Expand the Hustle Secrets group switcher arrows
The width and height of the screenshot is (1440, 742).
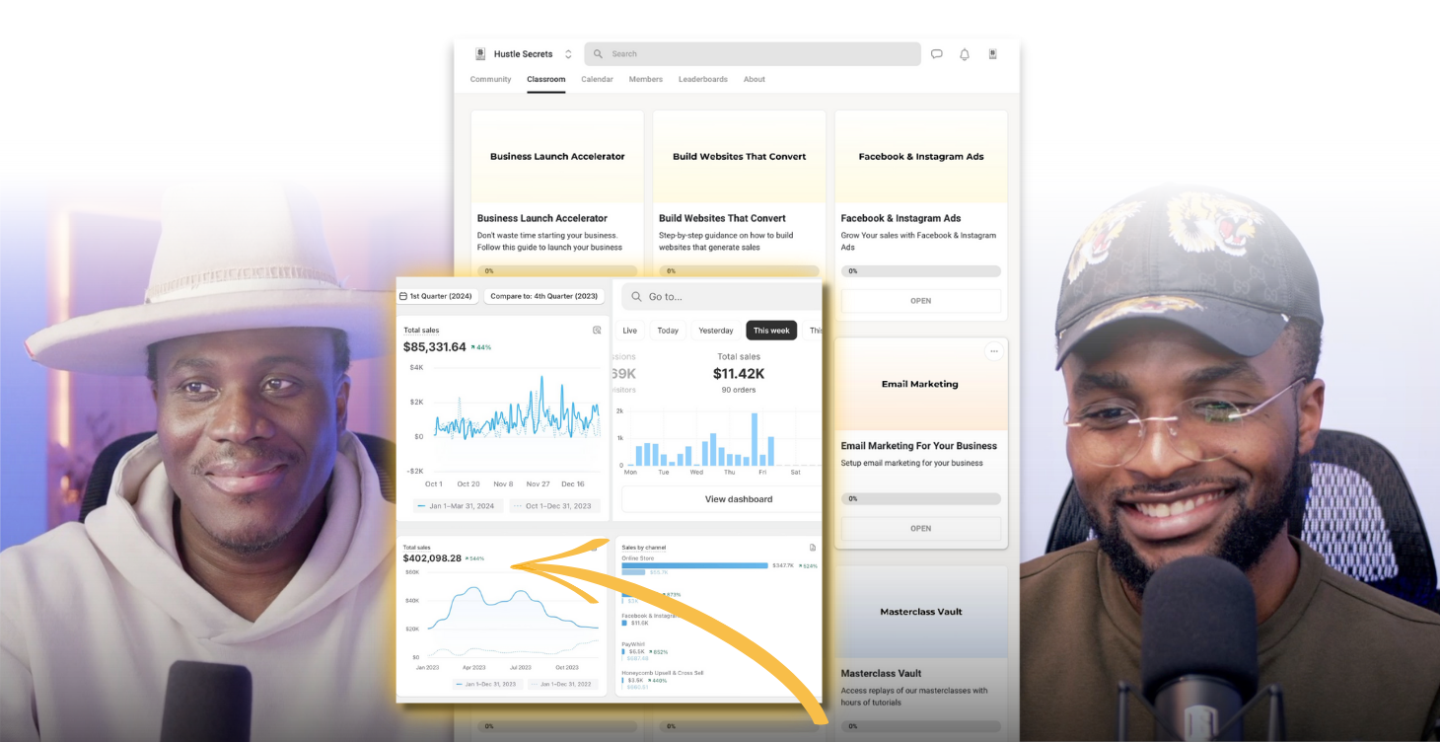pyautogui.click(x=568, y=54)
